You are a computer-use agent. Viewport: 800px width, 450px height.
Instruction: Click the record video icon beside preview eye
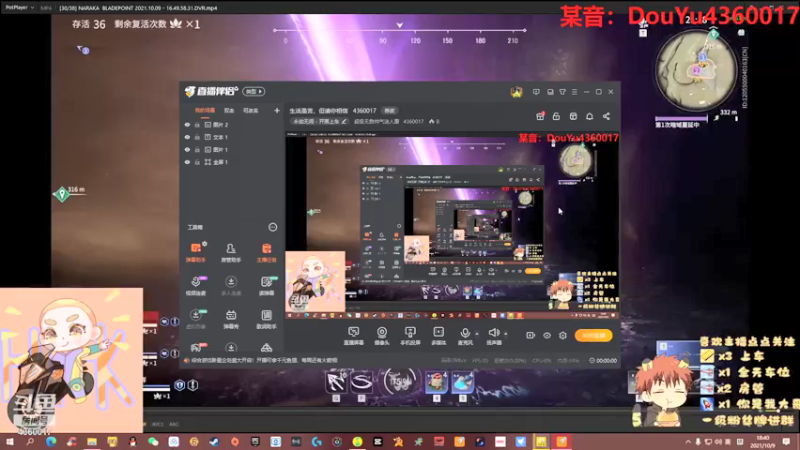(x=531, y=335)
